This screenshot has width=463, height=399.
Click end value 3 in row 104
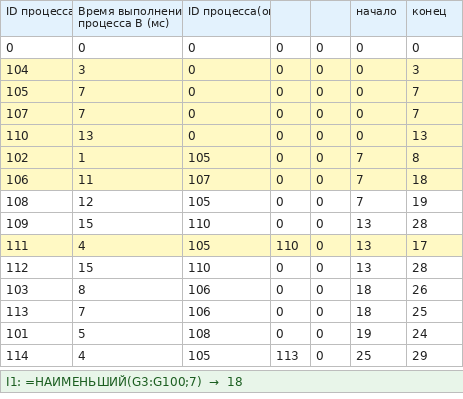coord(435,70)
